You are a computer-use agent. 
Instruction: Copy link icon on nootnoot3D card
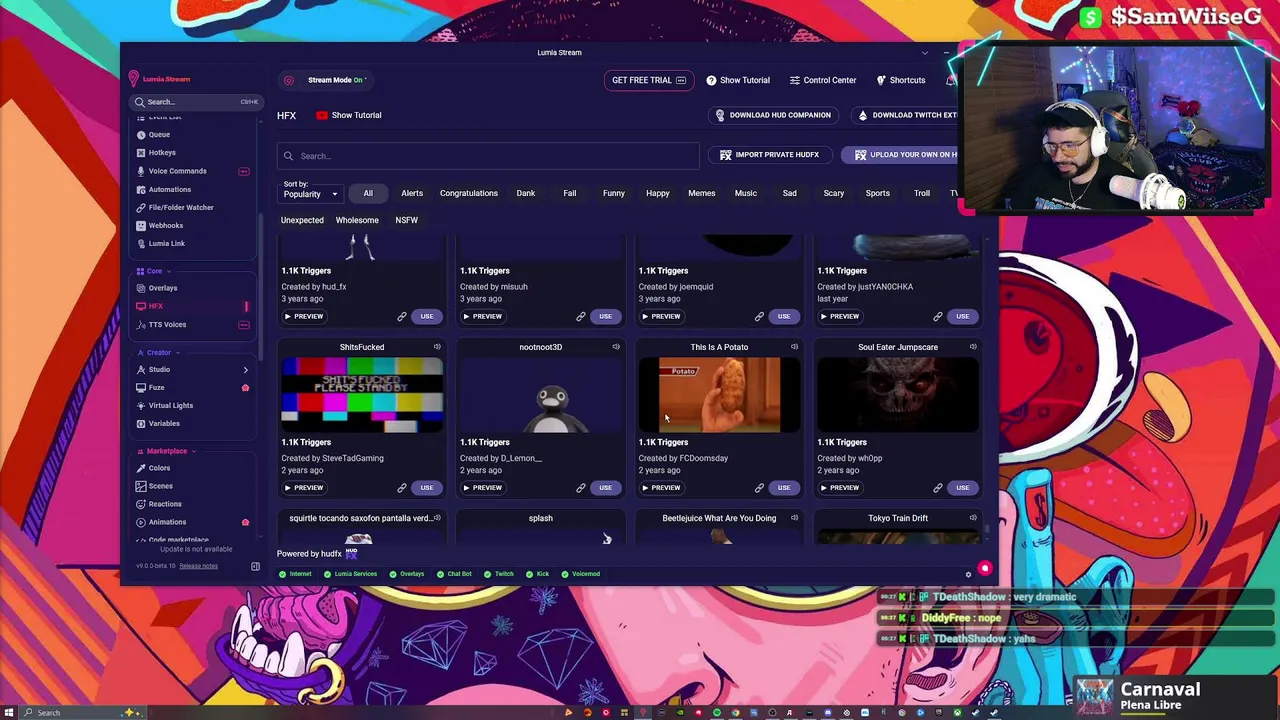[581, 488]
